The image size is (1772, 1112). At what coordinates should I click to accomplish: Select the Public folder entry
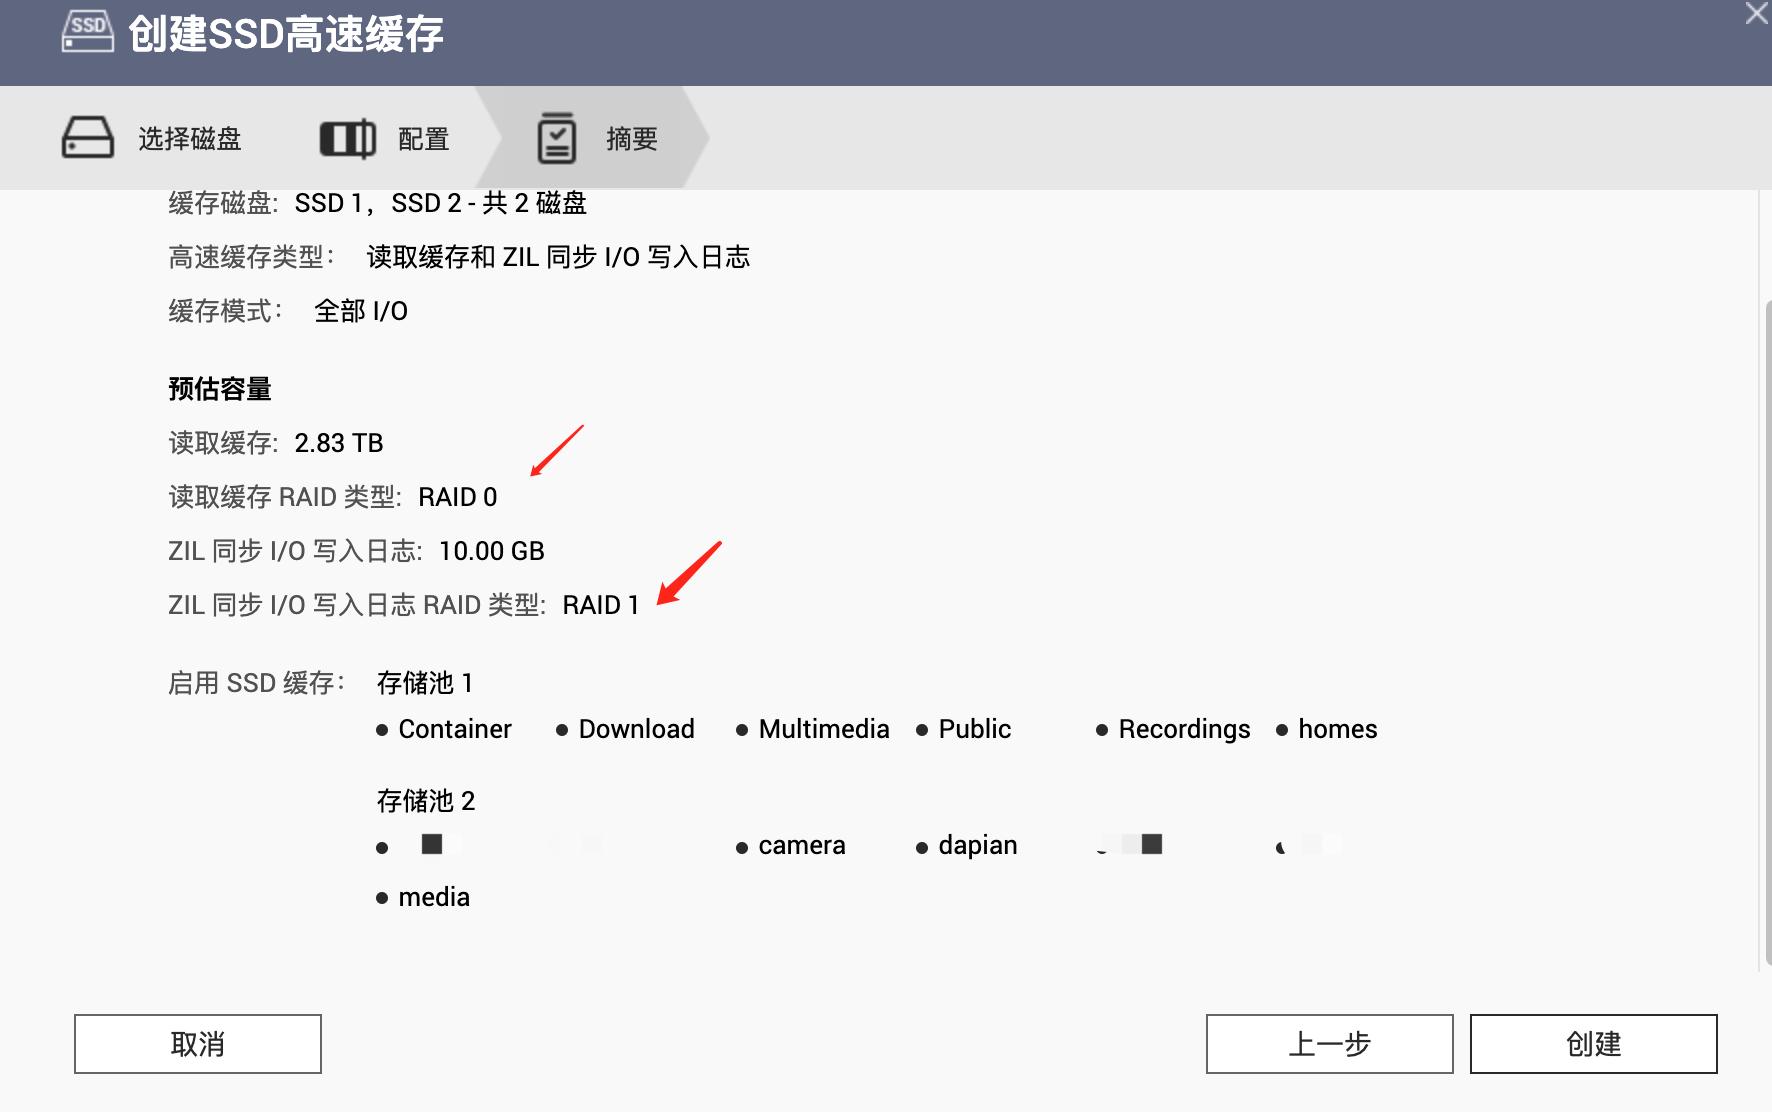973,729
